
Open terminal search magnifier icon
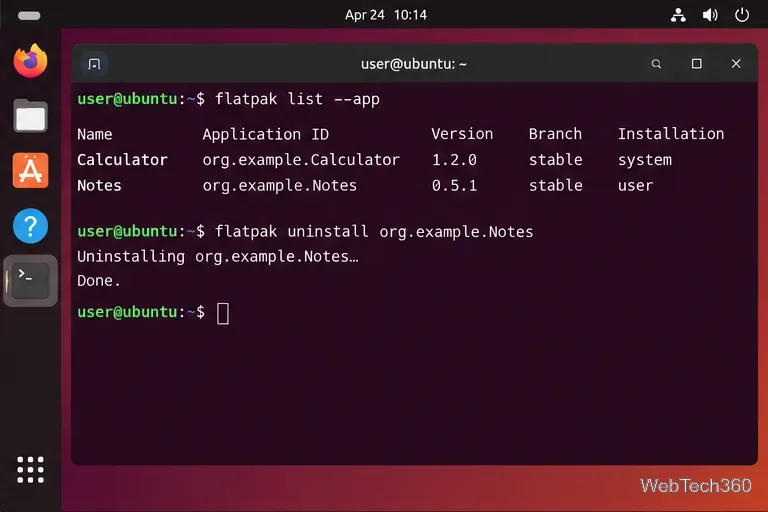[656, 64]
